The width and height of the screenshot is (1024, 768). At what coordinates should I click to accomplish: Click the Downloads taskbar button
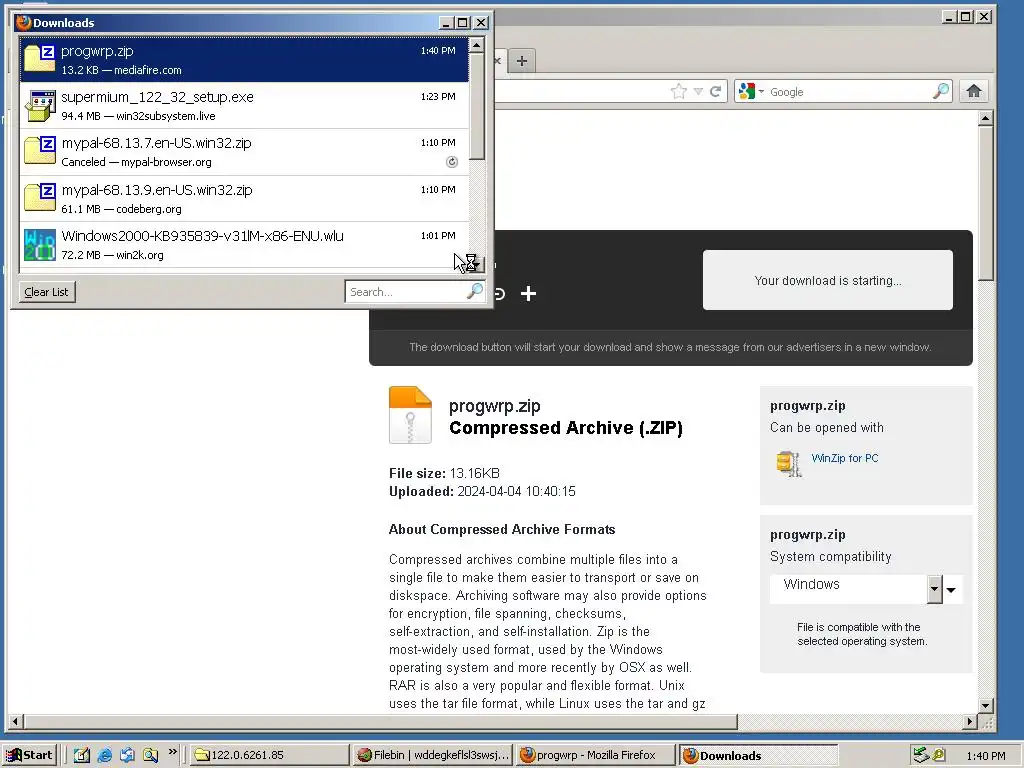tap(758, 755)
